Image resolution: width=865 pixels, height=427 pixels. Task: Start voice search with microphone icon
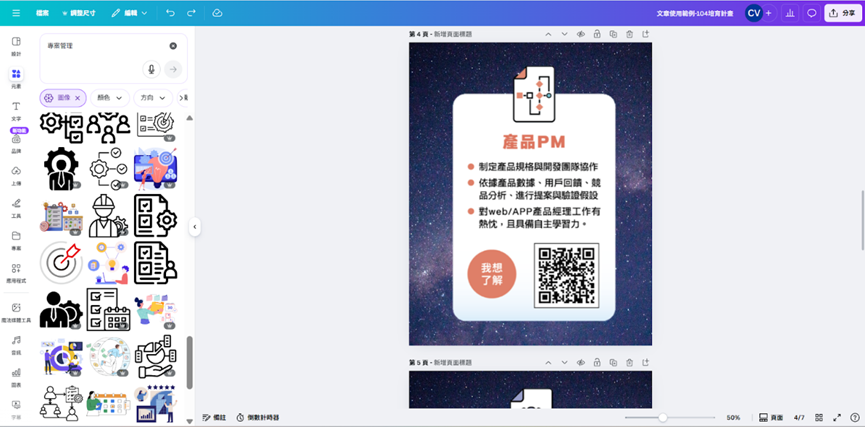pyautogui.click(x=152, y=69)
